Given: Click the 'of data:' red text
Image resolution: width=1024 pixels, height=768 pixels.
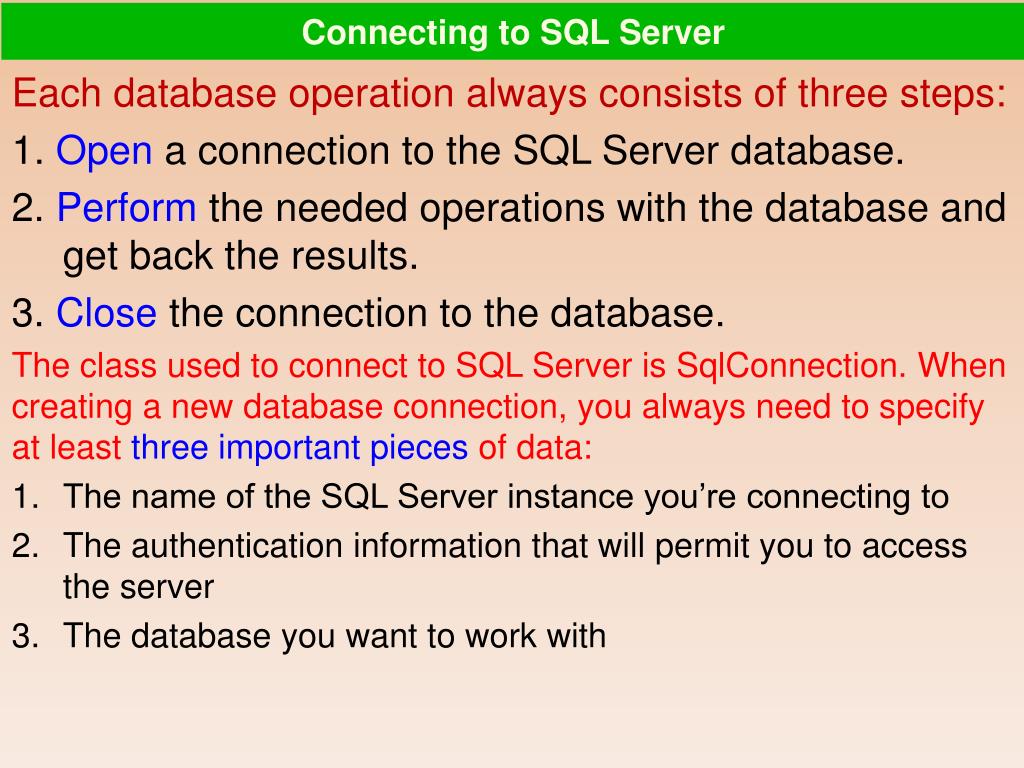Looking at the screenshot, I should pyautogui.click(x=535, y=448).
